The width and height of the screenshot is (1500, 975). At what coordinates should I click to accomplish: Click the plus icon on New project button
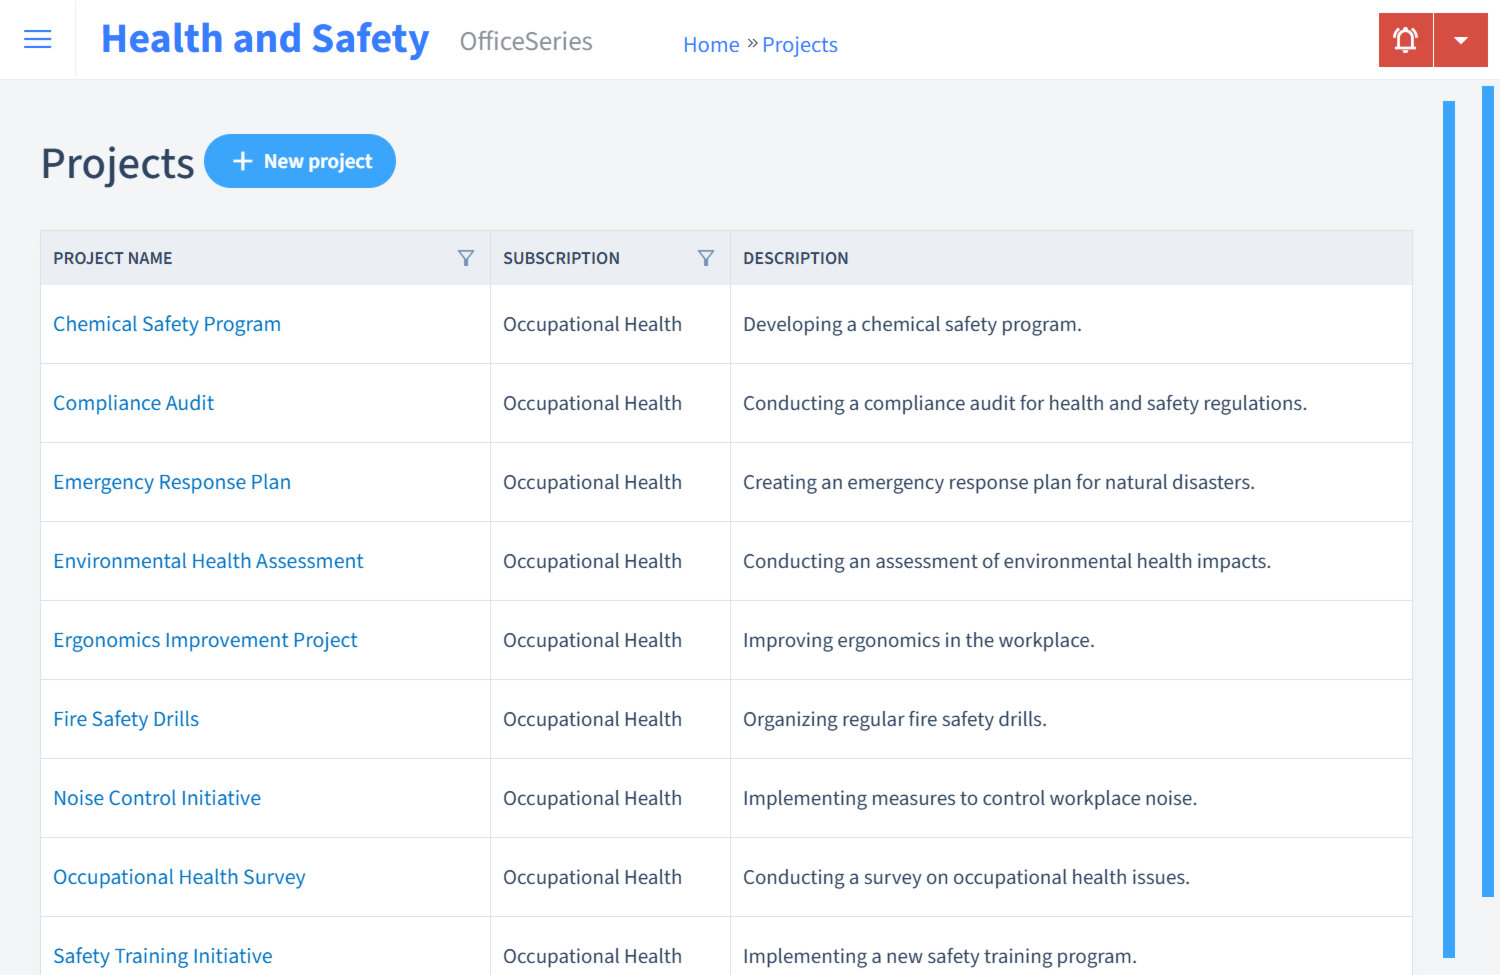(x=243, y=161)
